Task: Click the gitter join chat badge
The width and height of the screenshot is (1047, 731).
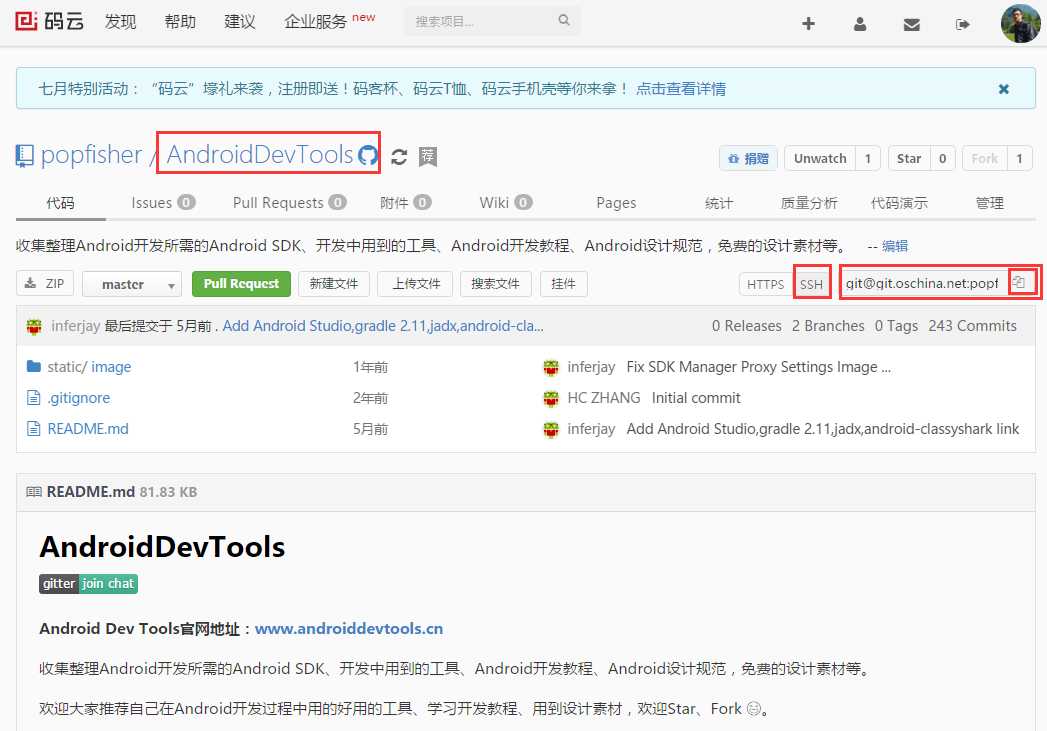Action: [88, 583]
